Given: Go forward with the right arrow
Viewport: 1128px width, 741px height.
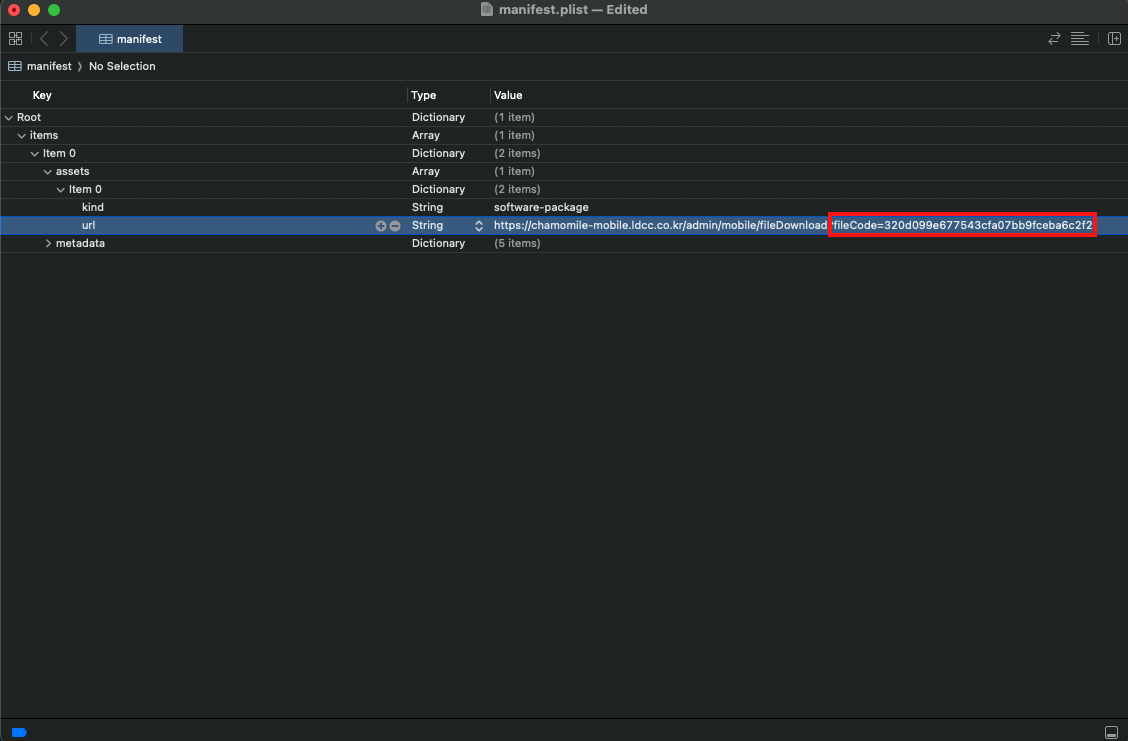Looking at the screenshot, I should 64,39.
